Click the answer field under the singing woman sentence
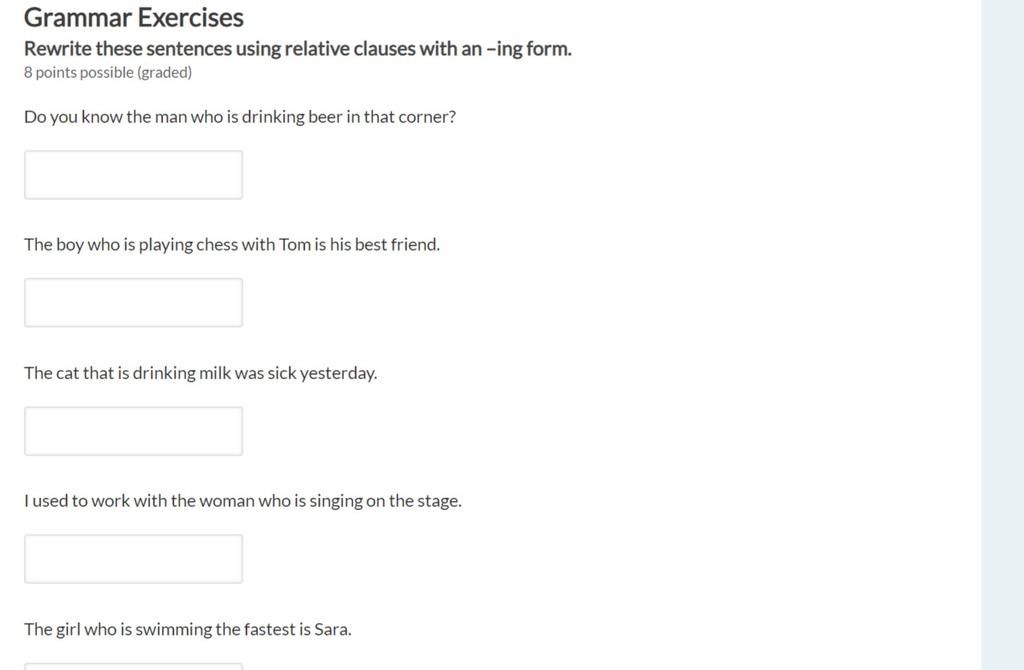 click(133, 559)
